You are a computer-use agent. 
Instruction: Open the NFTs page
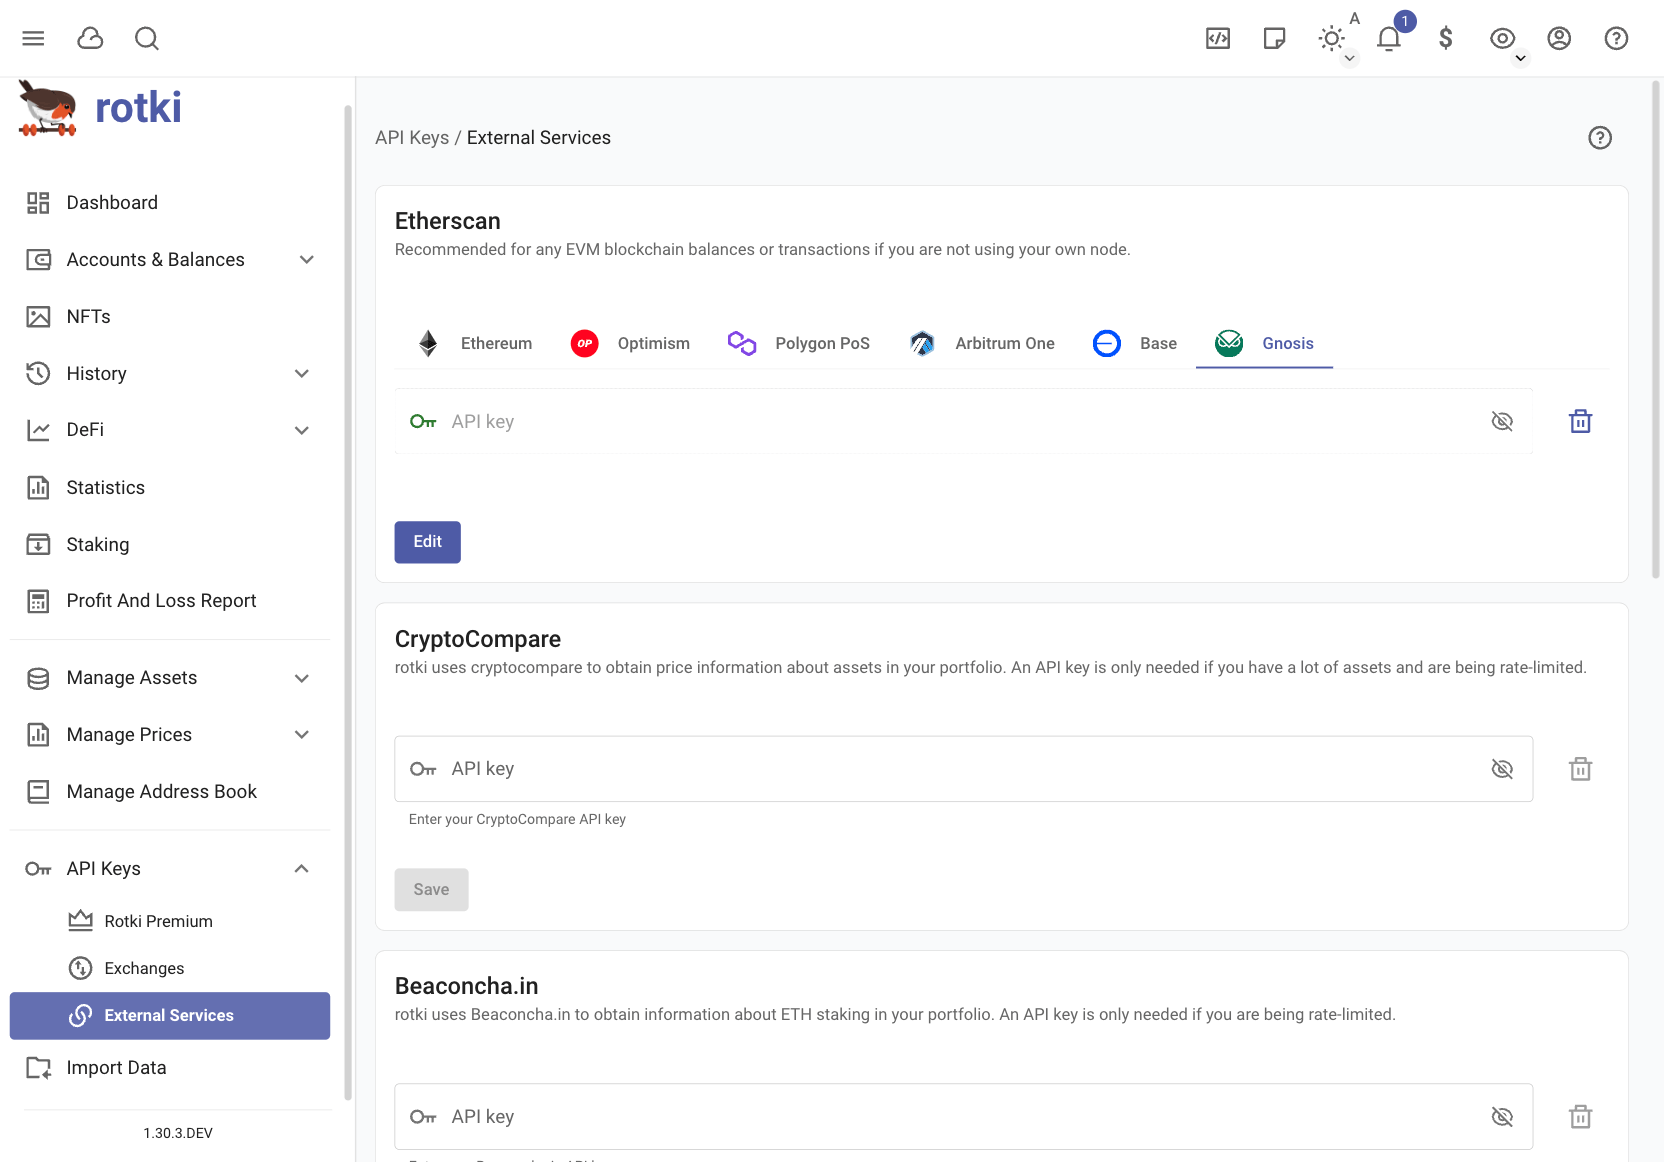tap(170, 317)
